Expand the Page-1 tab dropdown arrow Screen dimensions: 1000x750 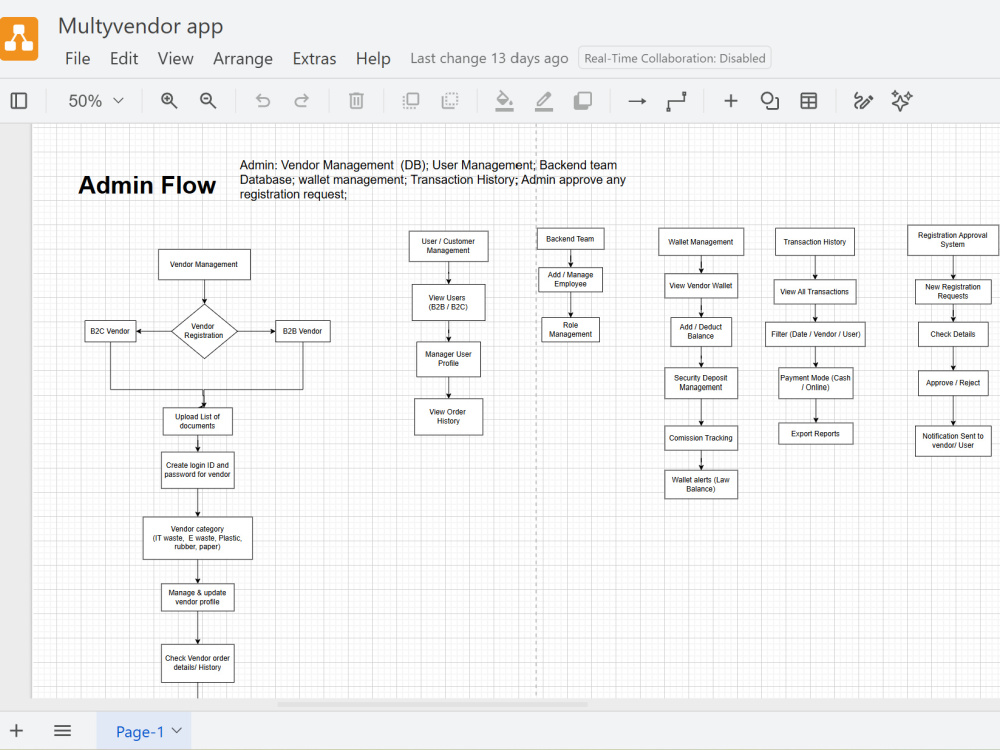click(177, 731)
